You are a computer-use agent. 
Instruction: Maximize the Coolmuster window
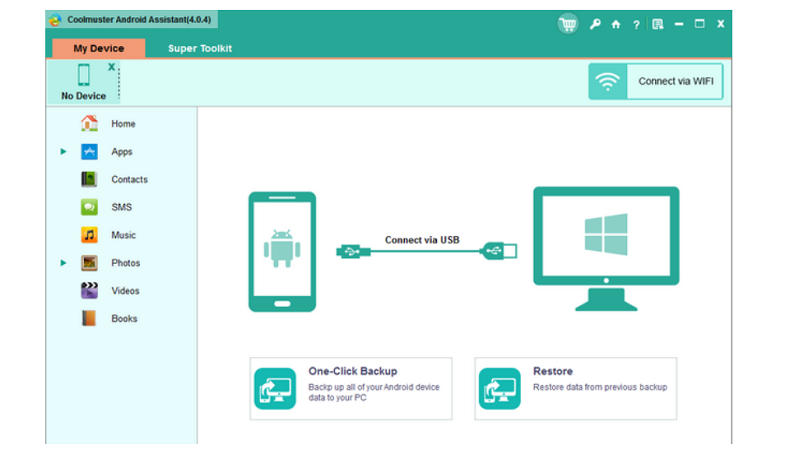coord(699,24)
